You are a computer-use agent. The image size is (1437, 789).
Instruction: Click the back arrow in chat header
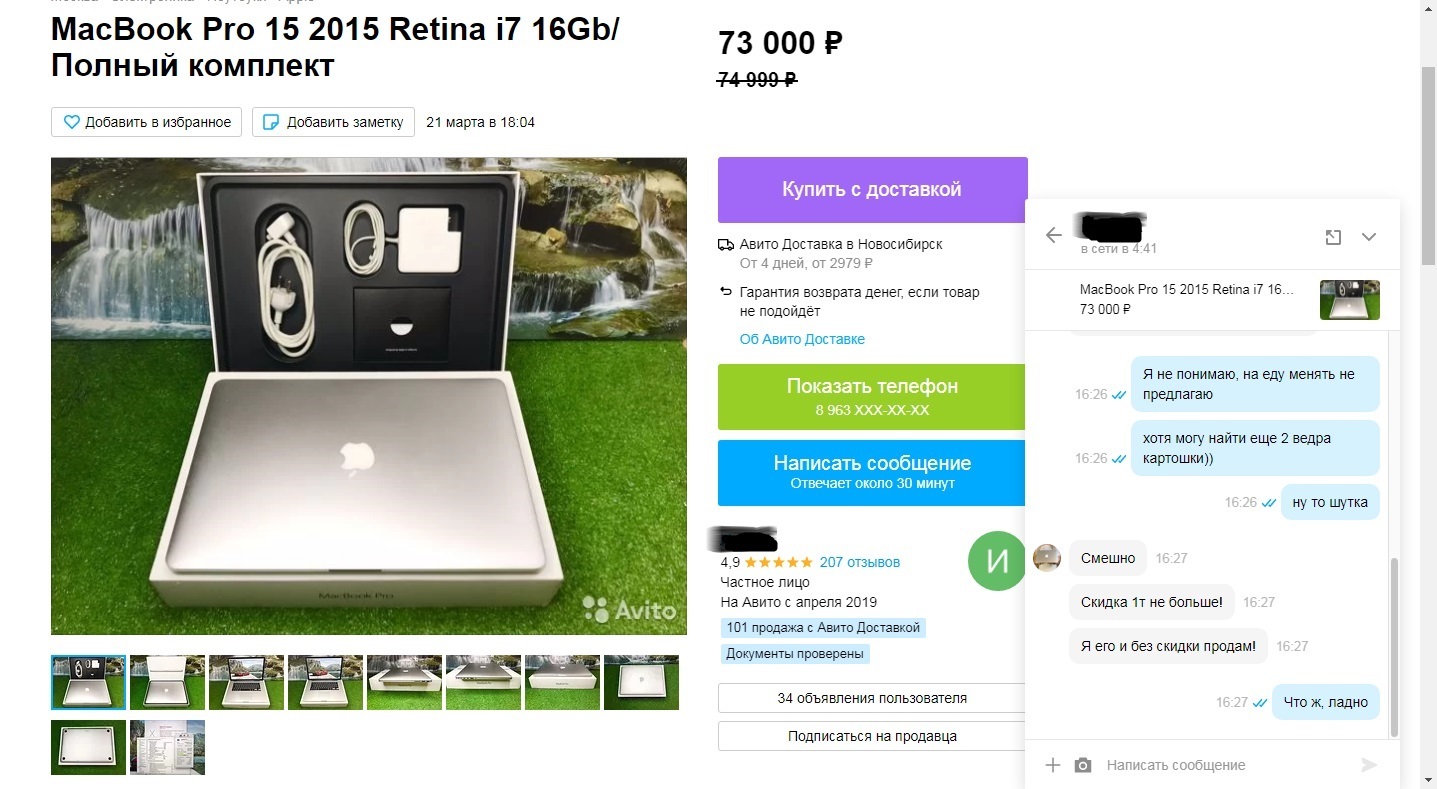pos(1053,235)
